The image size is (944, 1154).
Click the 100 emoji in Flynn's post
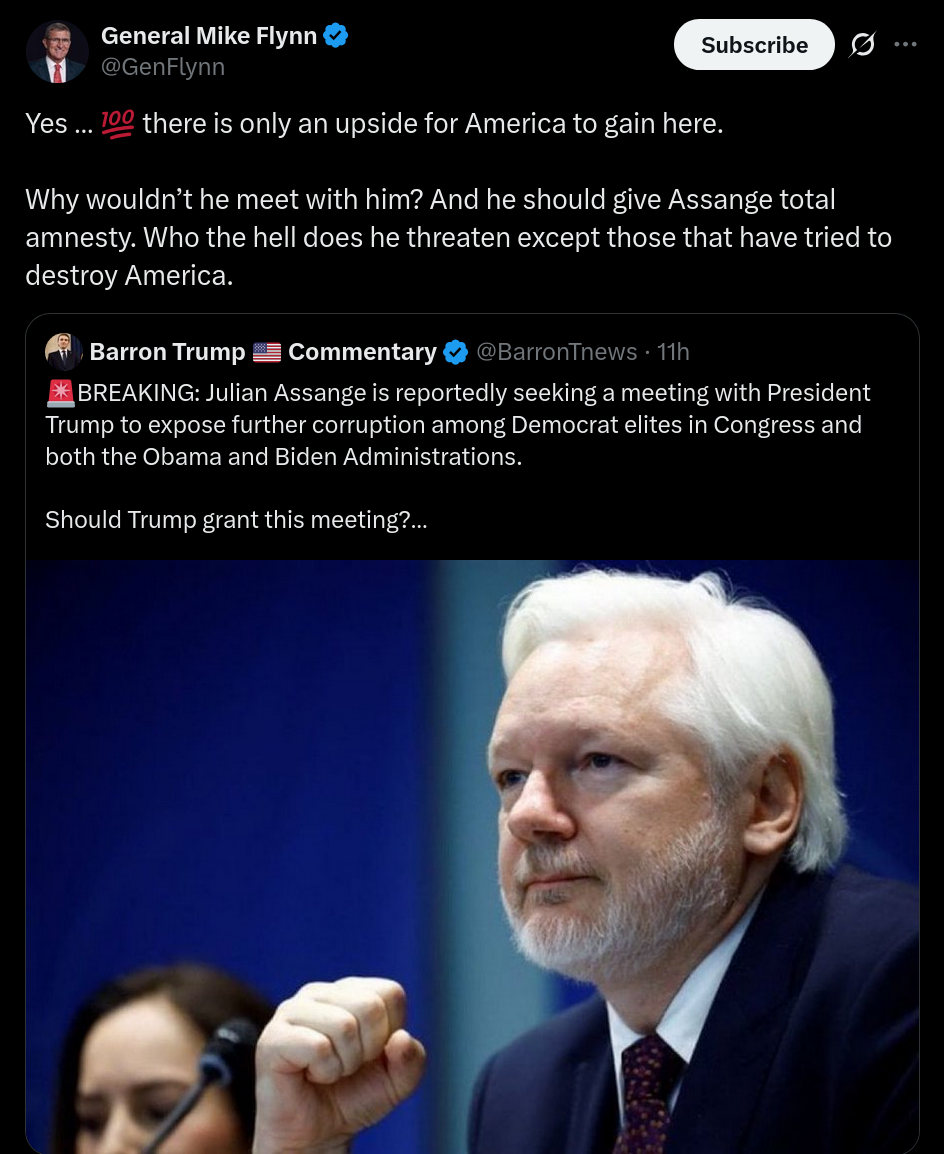pos(118,124)
